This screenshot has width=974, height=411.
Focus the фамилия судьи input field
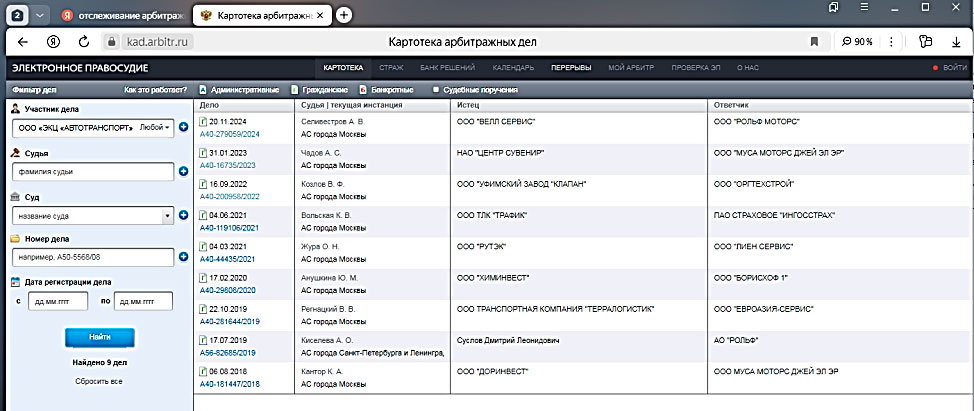tap(93, 172)
